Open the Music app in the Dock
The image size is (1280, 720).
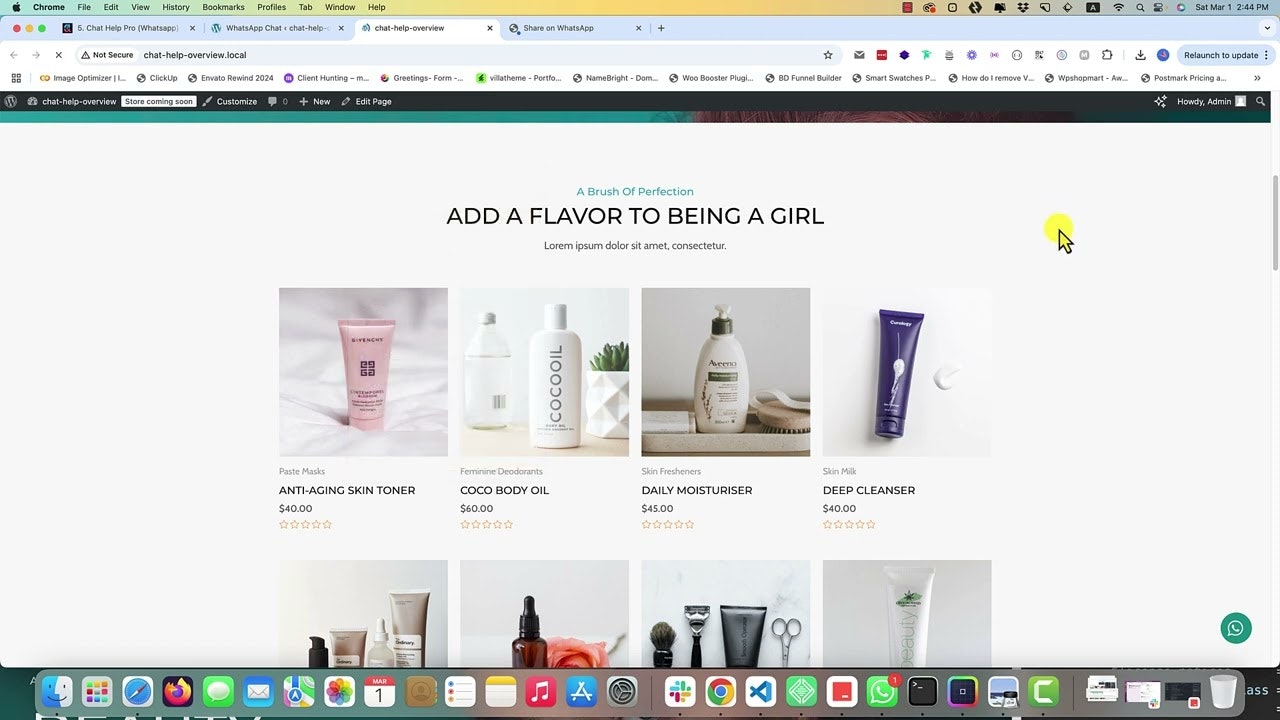tap(540, 691)
